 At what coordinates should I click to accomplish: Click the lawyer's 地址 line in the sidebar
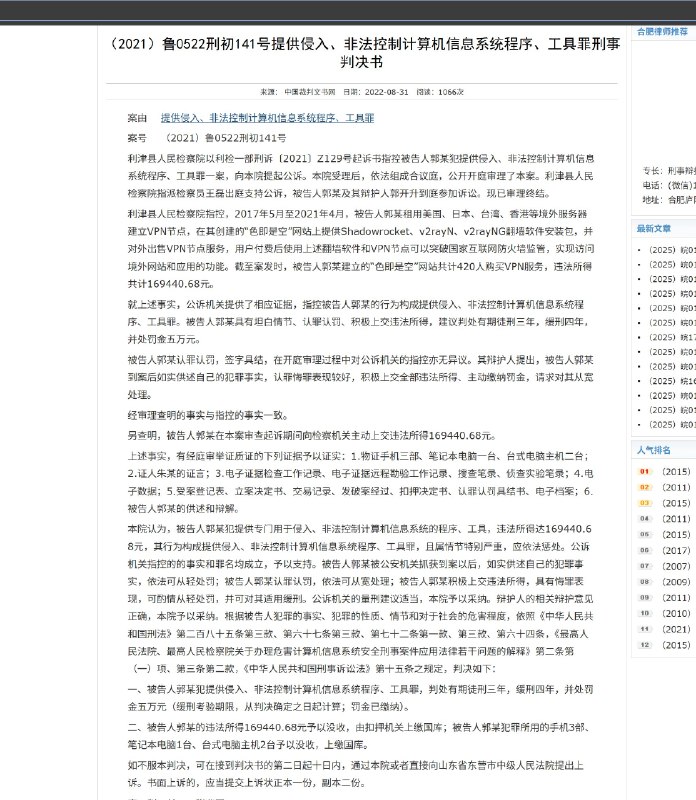click(669, 200)
